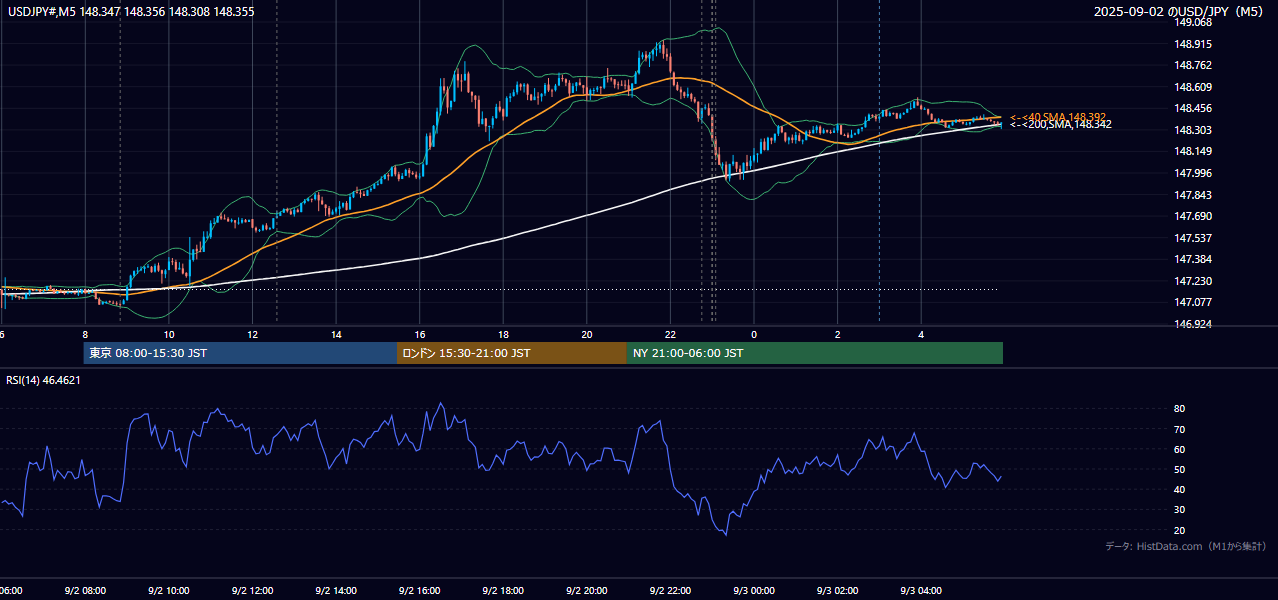This screenshot has height=600, width=1278.
Task: Click the 9/2 10:00 bottom time label
Action: [x=169, y=590]
